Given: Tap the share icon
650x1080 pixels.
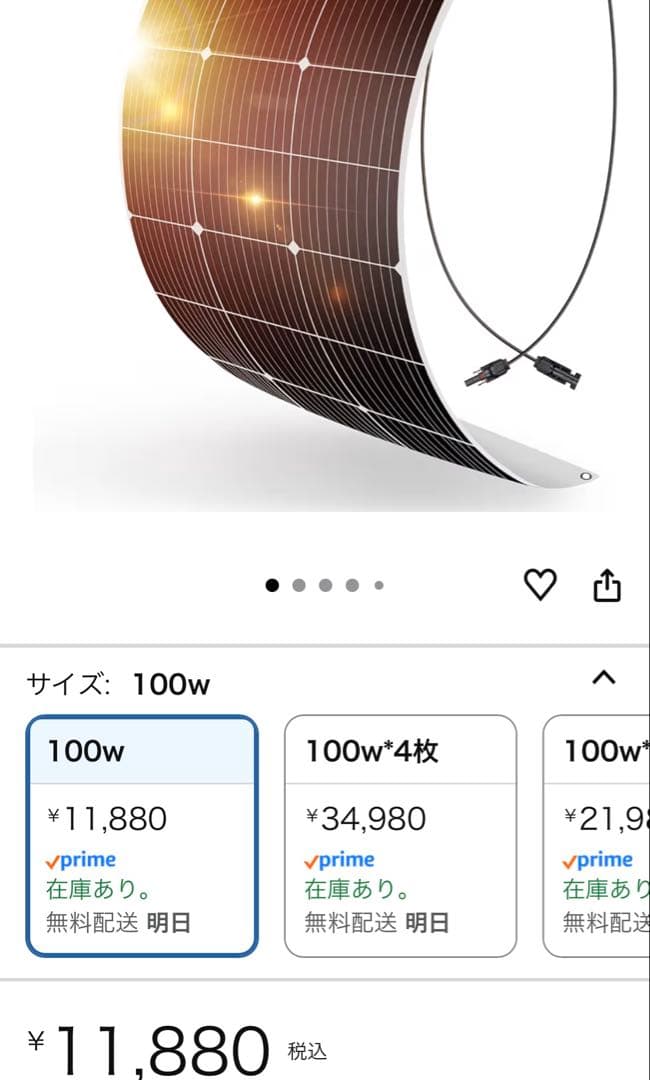Looking at the screenshot, I should pos(607,585).
